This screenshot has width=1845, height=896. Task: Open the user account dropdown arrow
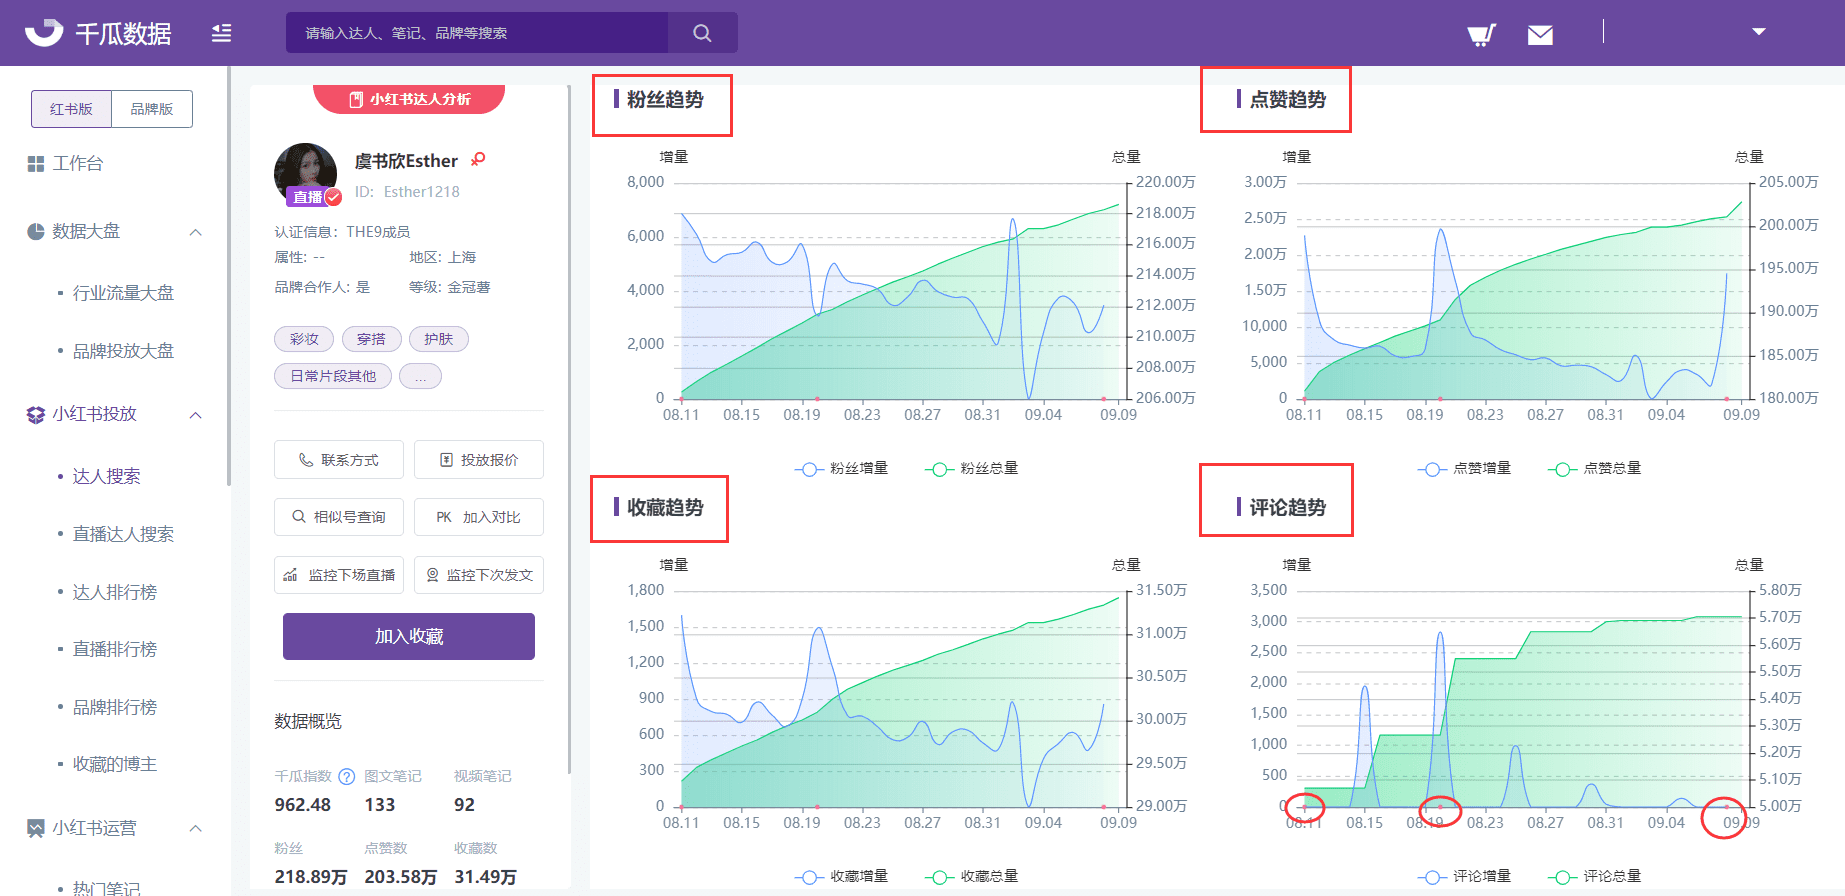(1759, 32)
